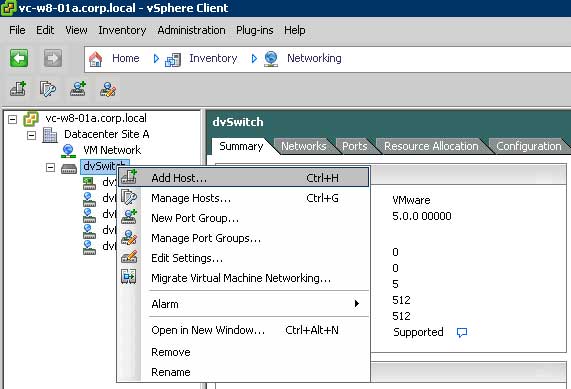Screen dimensions: 571x389
Task: Collapse the Datacenter Site A node
Action: point(32,135)
